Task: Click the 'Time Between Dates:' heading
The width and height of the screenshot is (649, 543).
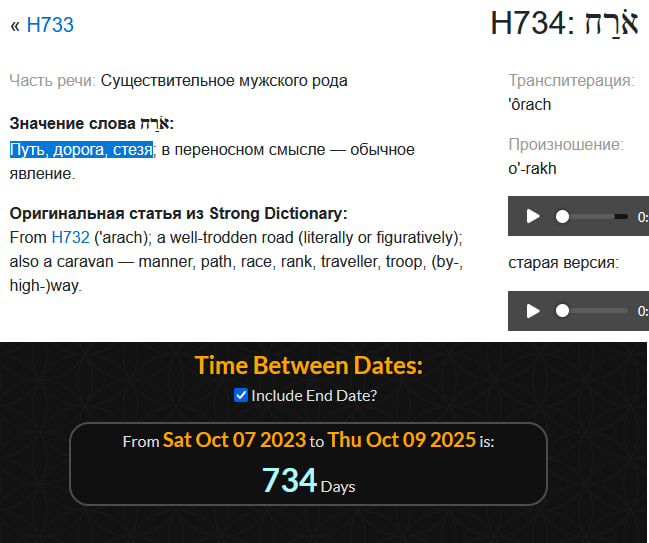Action: tap(308, 365)
